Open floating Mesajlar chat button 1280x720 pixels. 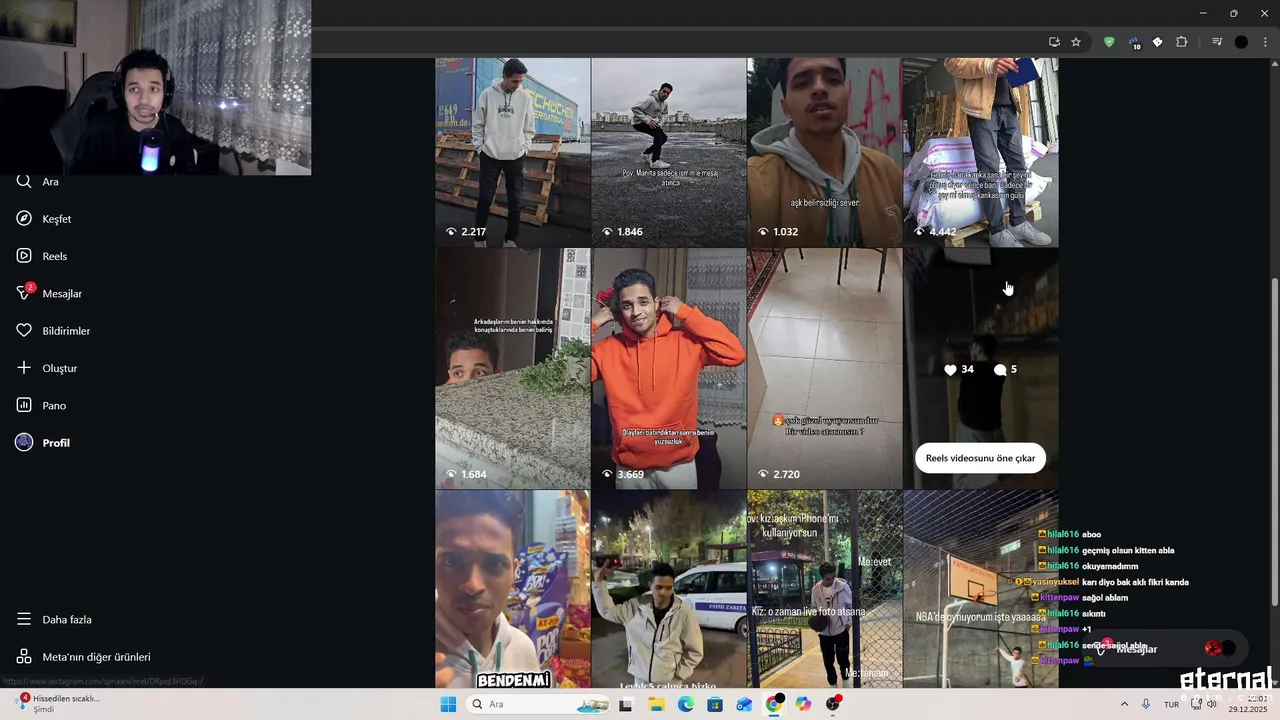1168,649
